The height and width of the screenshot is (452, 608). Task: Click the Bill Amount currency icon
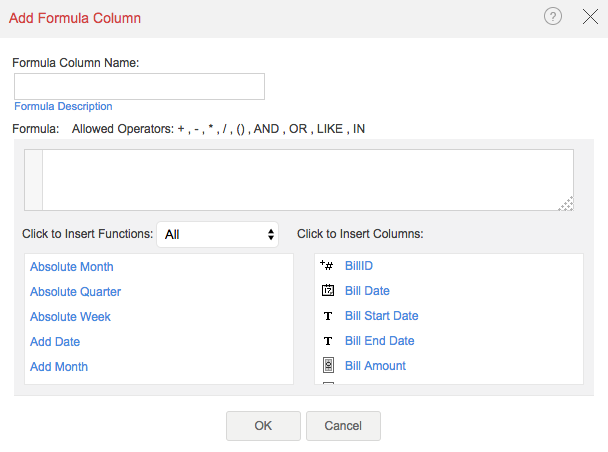(327, 366)
